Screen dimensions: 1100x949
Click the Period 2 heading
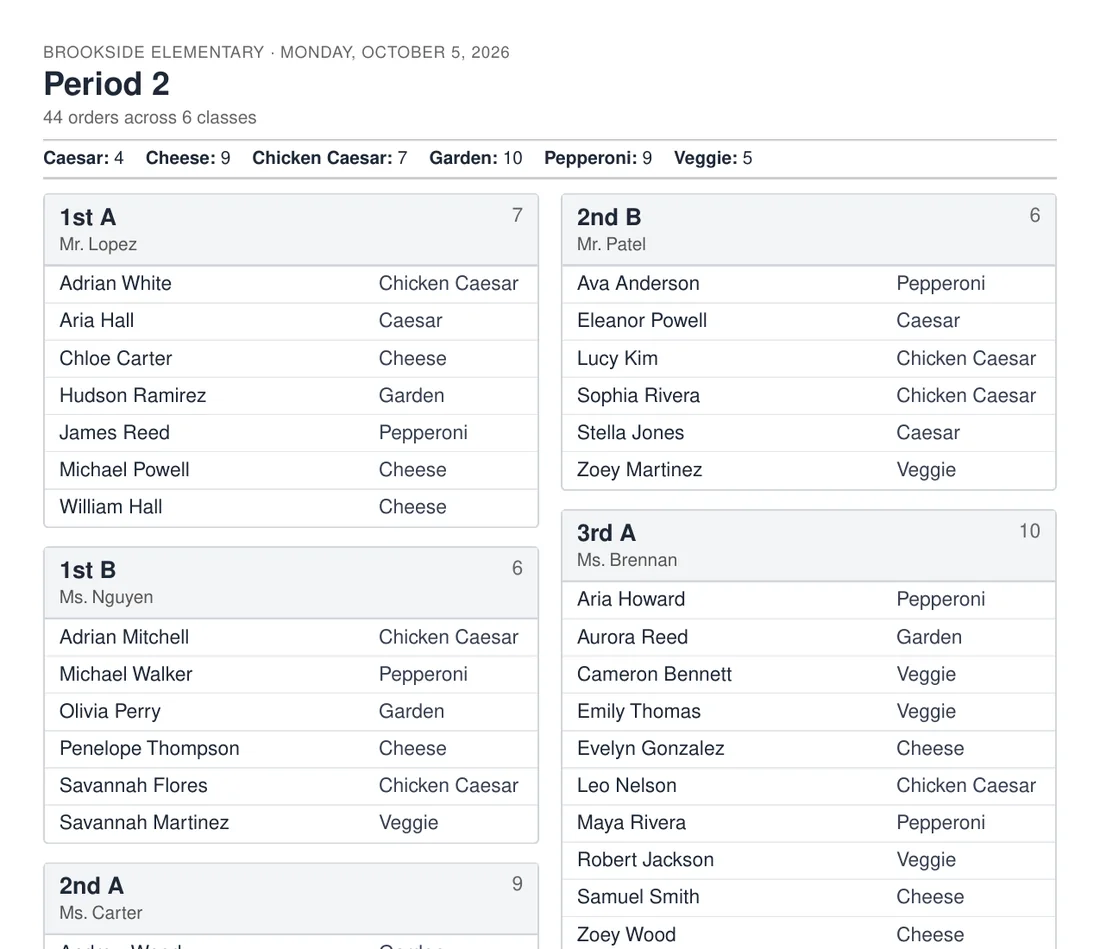coord(107,84)
